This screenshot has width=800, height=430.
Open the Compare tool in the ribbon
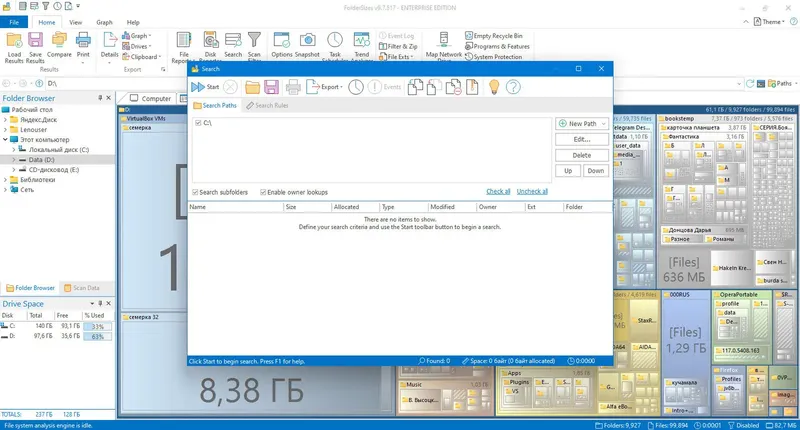pyautogui.click(x=59, y=45)
